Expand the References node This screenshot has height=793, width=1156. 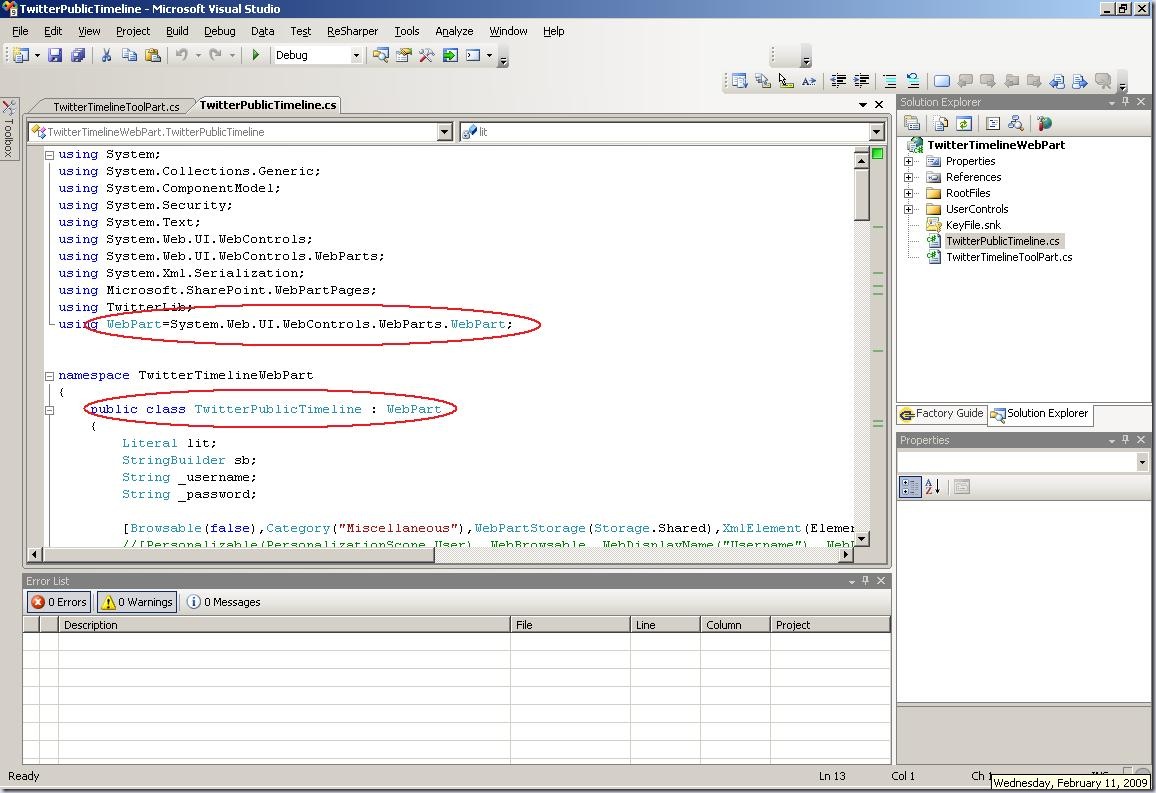tap(908, 177)
